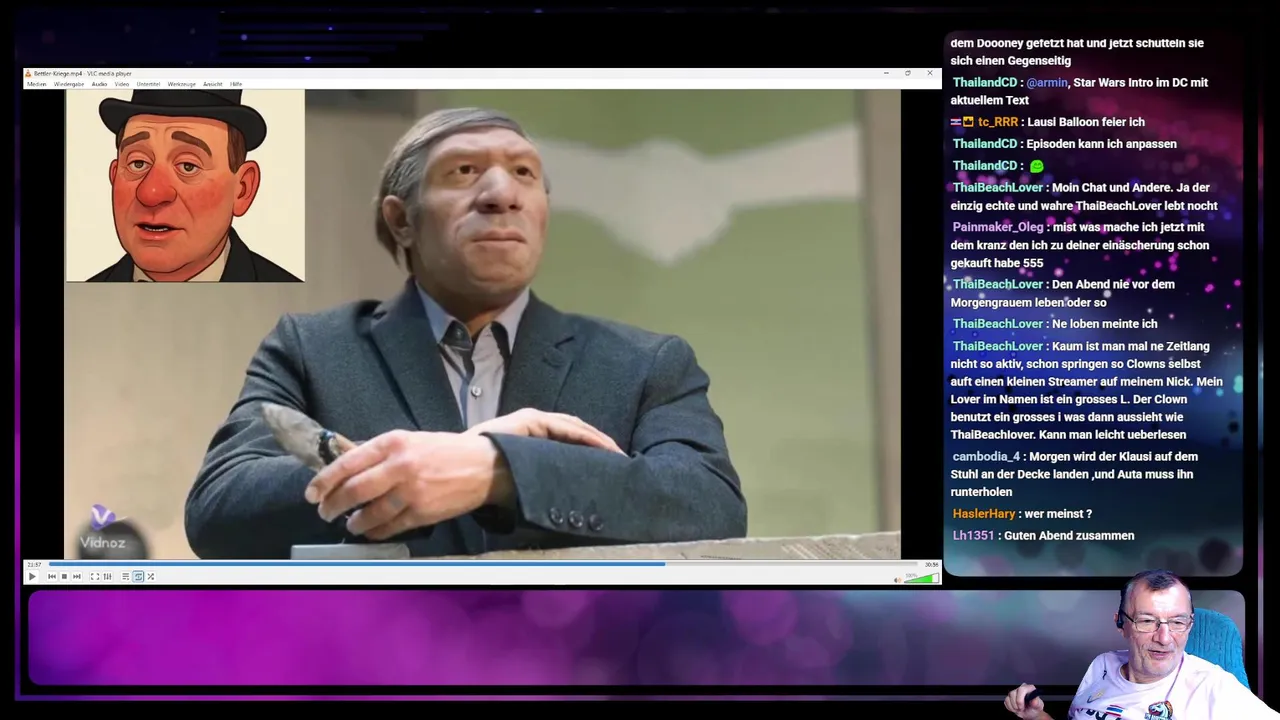Skip to next track in VLC

[77, 576]
